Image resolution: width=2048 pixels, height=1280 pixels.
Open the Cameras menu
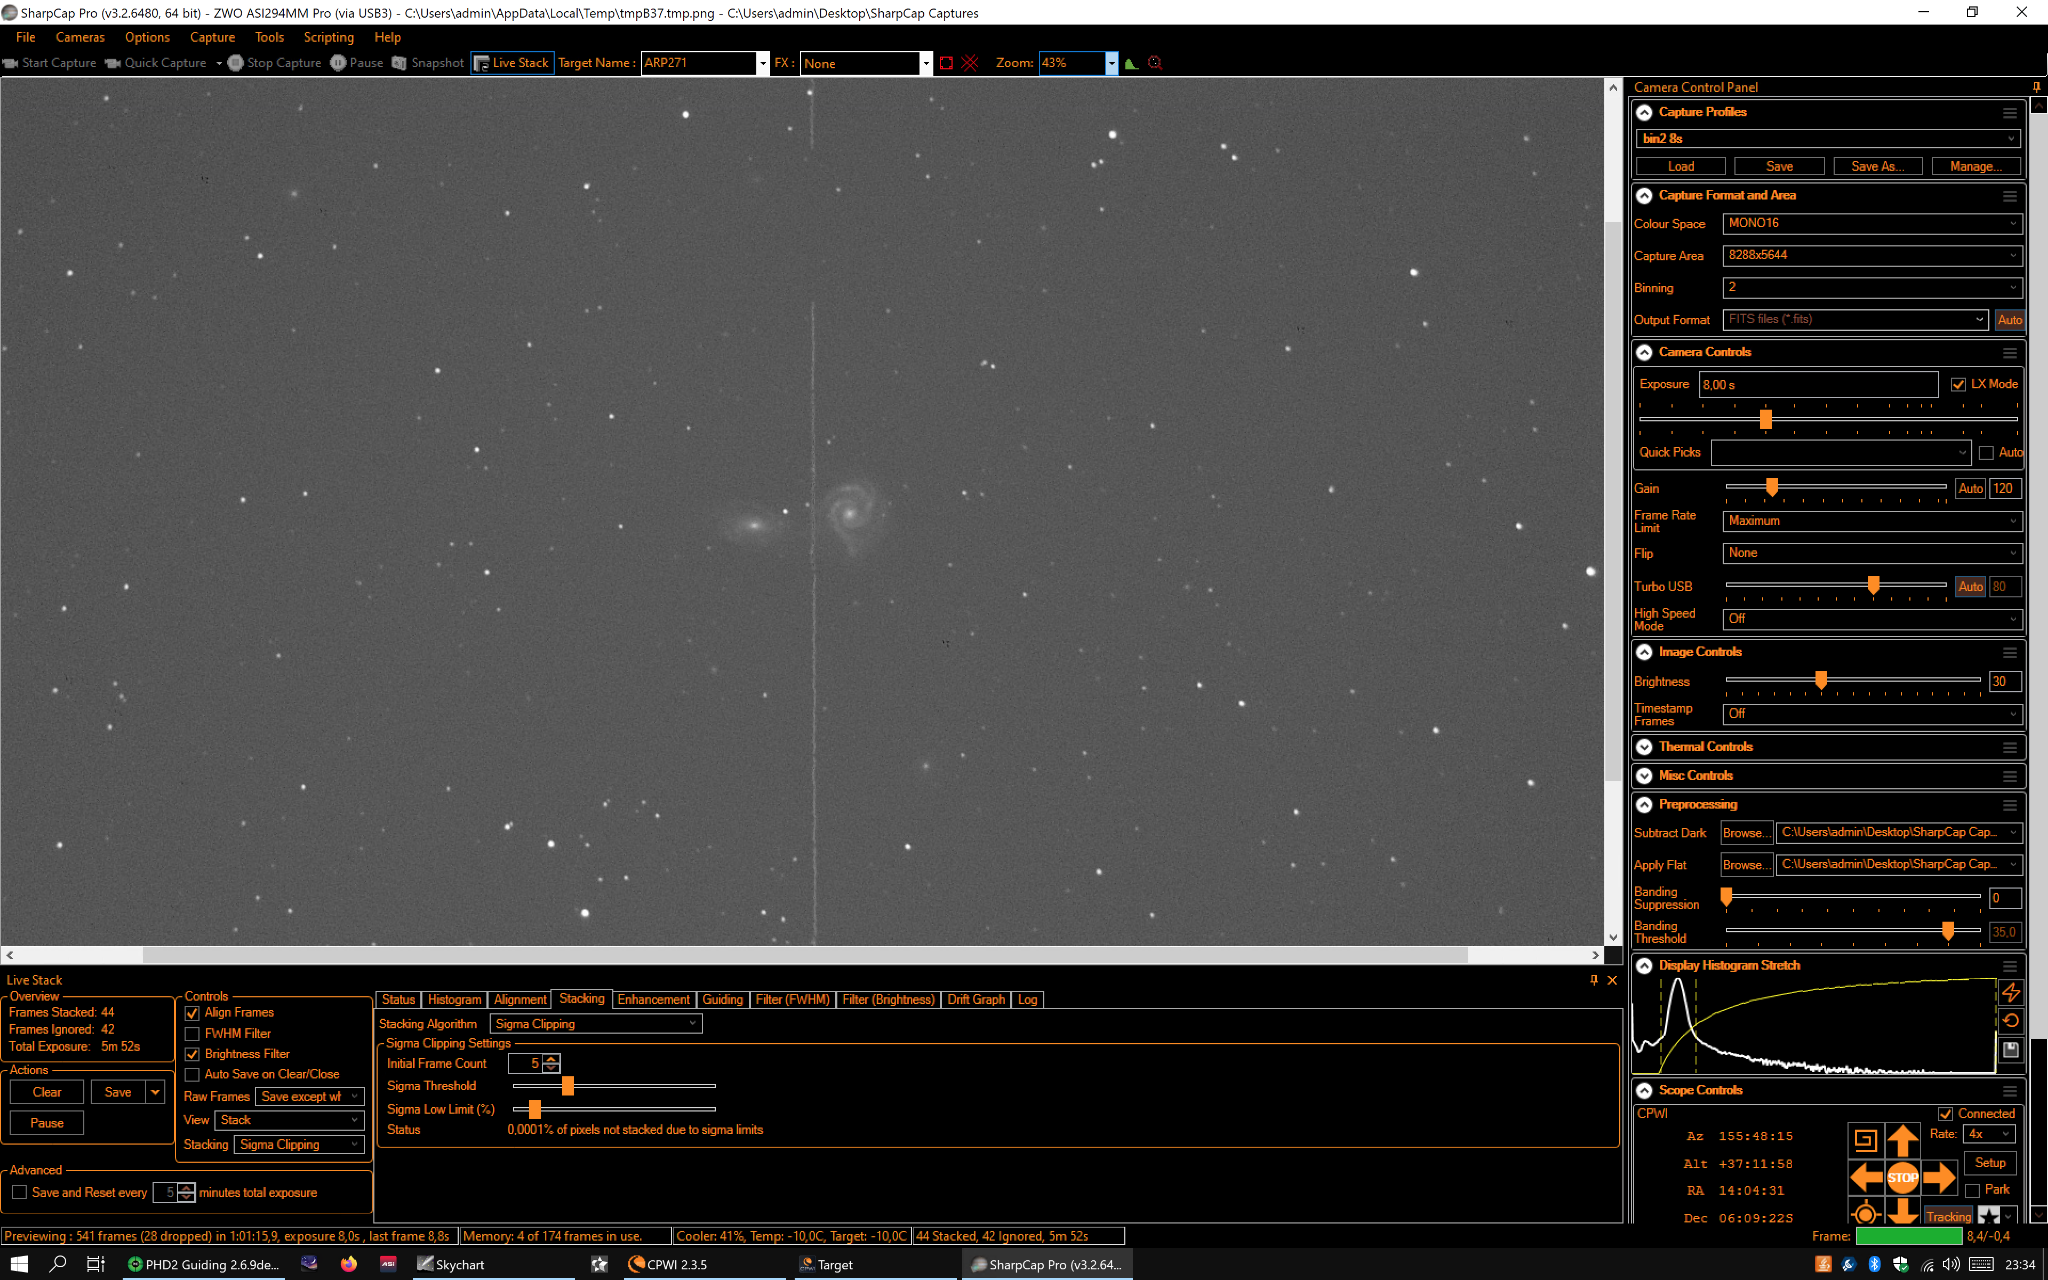(80, 37)
